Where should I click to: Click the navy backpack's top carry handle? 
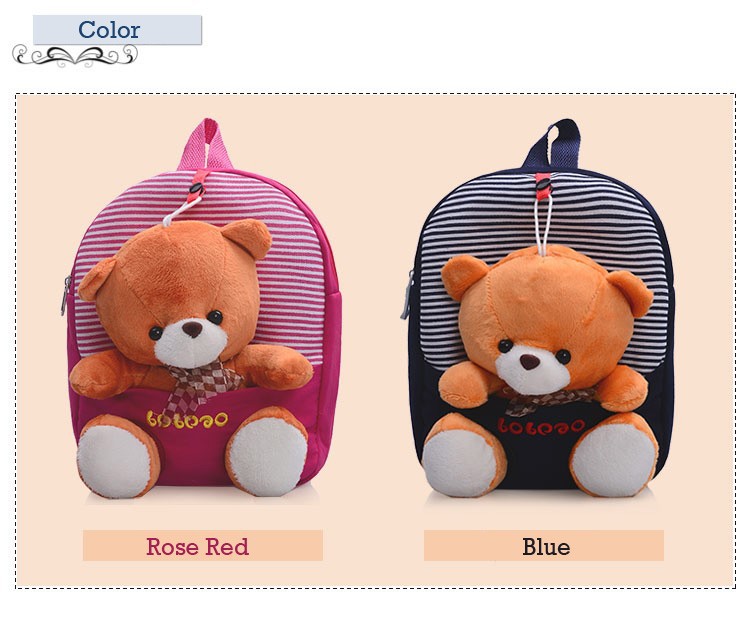pyautogui.click(x=551, y=144)
